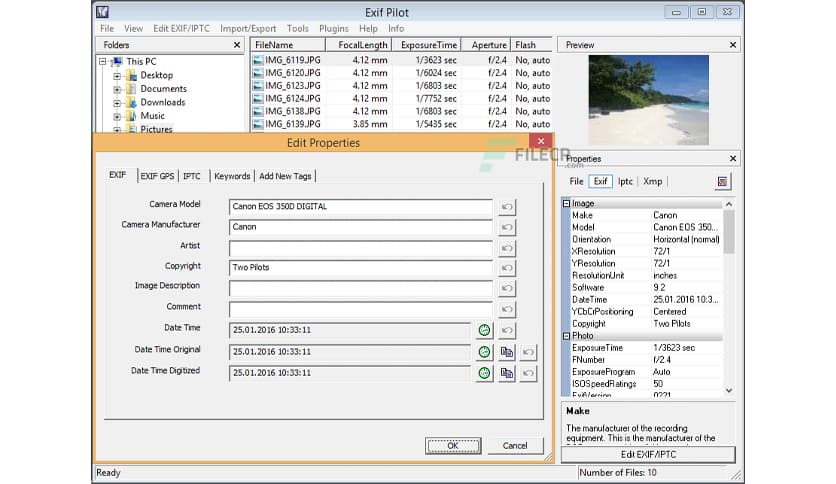
Task: Close the Preview panel
Action: pyautogui.click(x=733, y=45)
